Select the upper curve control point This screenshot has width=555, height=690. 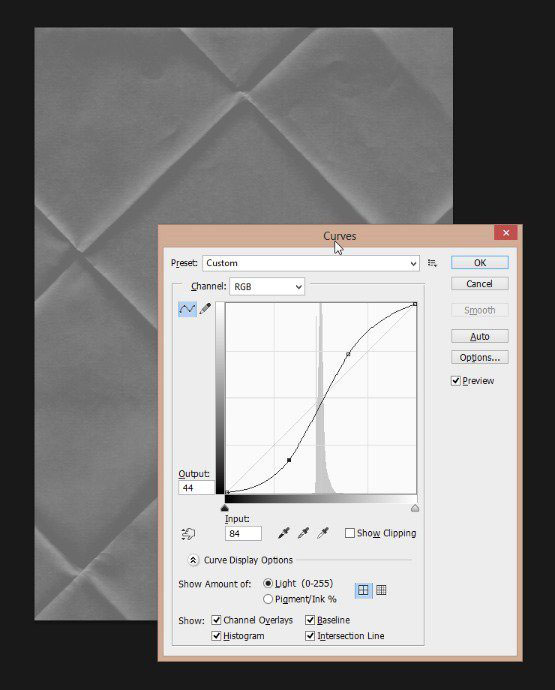pyautogui.click(x=348, y=354)
